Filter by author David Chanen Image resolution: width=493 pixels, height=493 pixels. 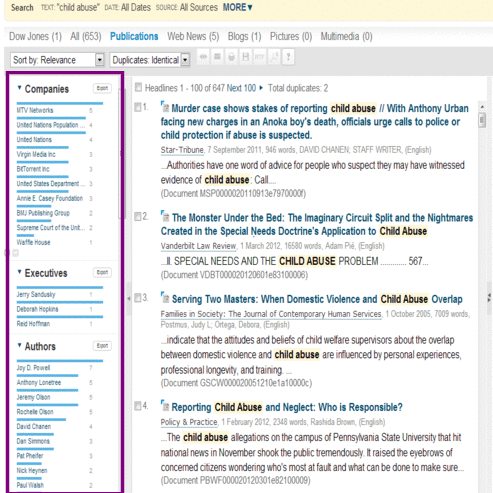pos(34,426)
